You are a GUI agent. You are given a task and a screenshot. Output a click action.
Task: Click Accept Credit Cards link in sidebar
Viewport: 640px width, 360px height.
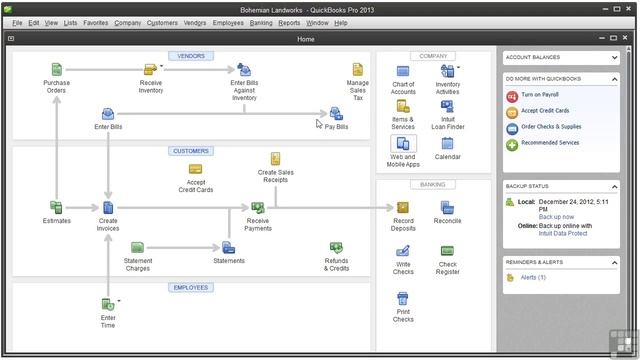point(545,111)
